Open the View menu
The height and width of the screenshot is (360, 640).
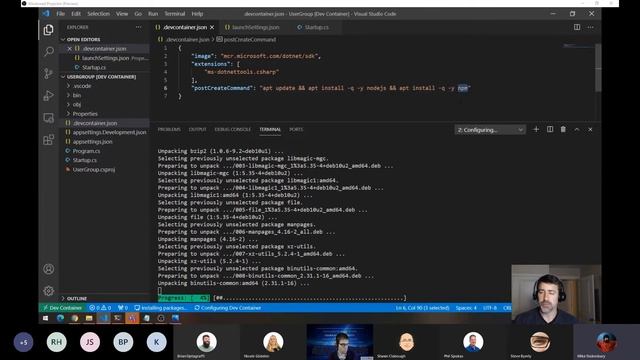point(122,14)
